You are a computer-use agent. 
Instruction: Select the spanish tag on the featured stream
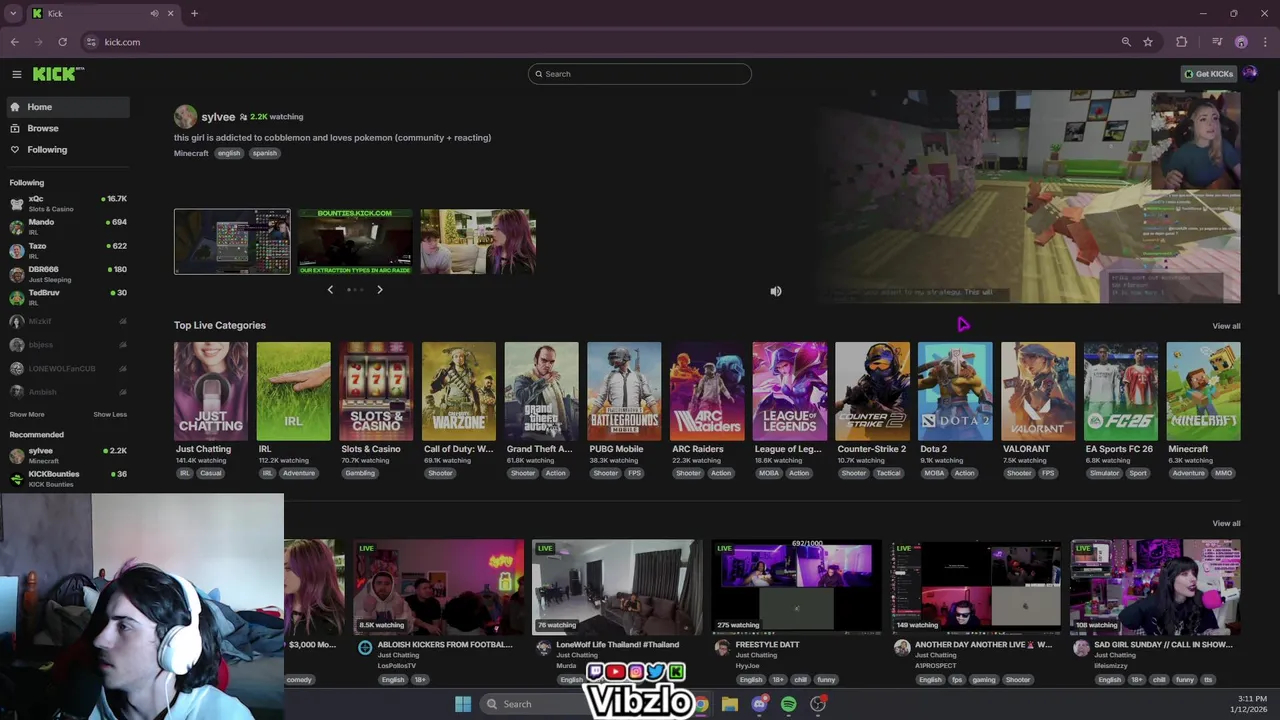264,153
